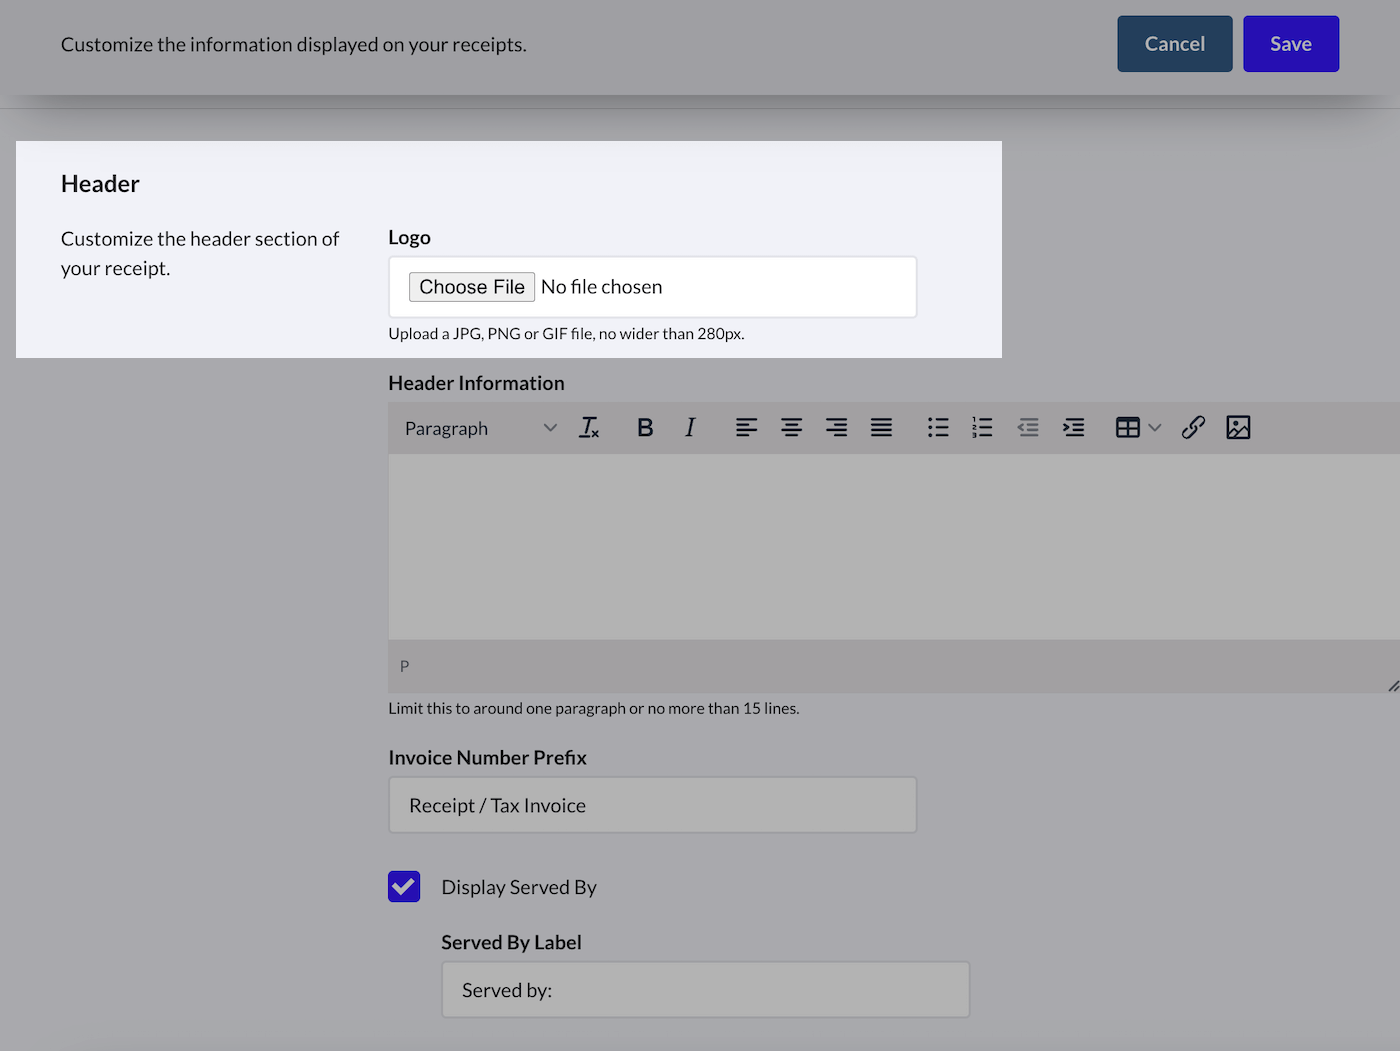
Task: Justify the header text
Action: coord(881,428)
